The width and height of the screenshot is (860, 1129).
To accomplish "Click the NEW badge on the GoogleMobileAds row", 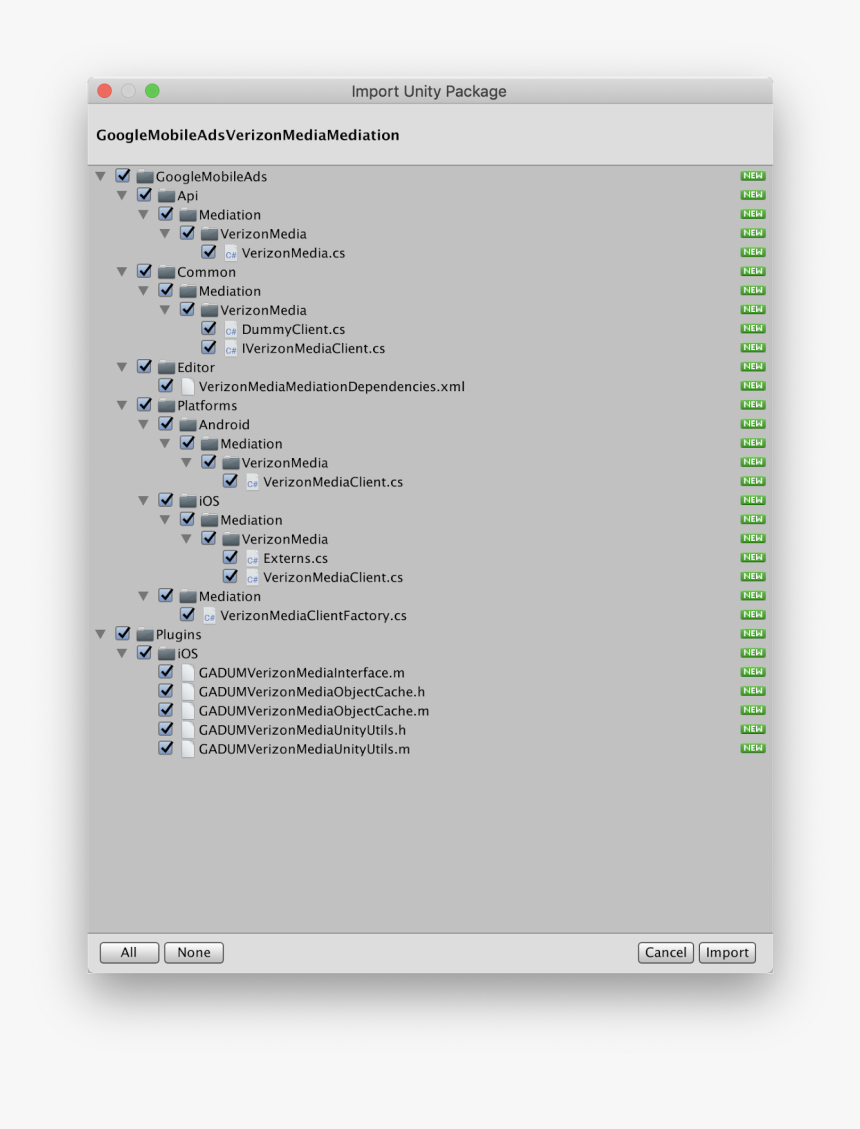I will coord(753,176).
